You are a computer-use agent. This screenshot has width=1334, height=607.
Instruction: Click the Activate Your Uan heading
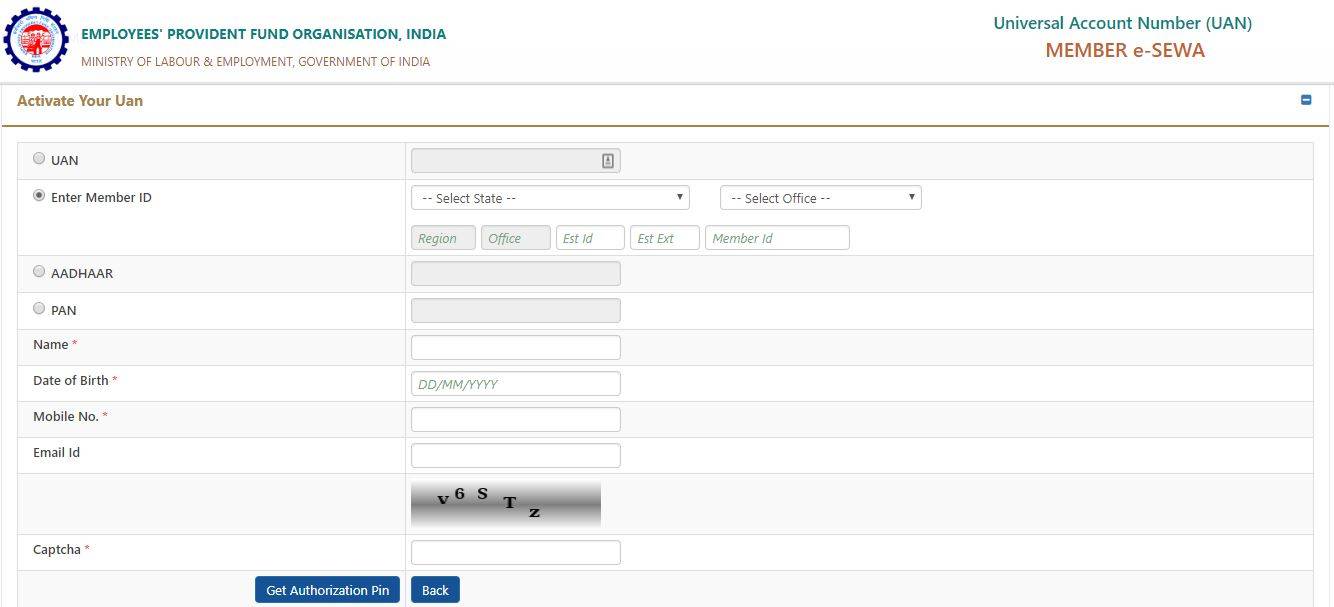[80, 101]
